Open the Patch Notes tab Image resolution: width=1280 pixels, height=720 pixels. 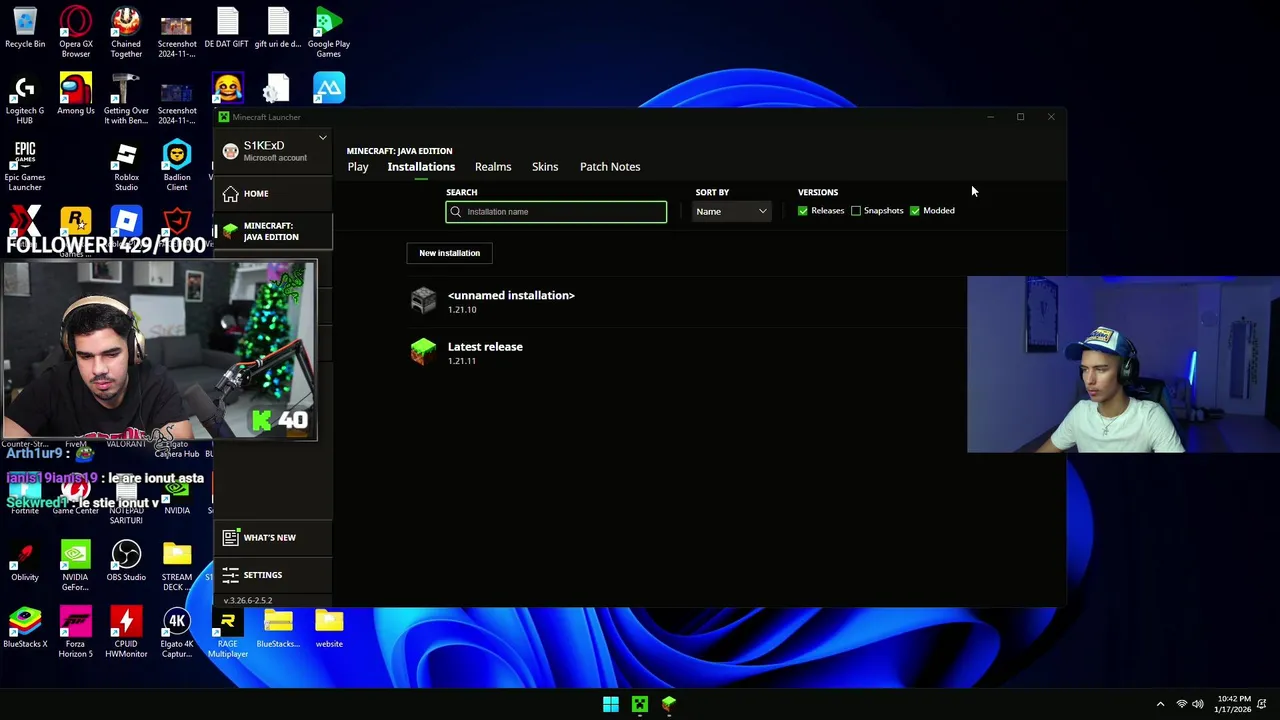[610, 167]
